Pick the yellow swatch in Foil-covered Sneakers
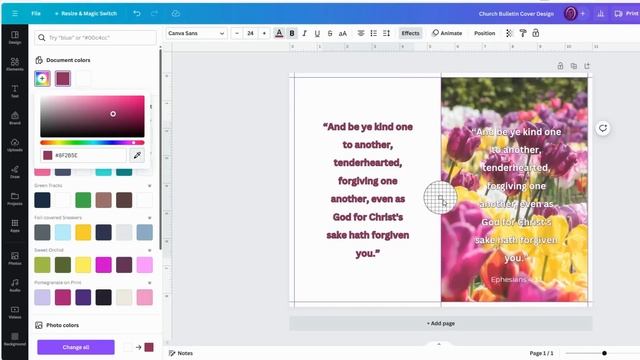Viewport: 640px width, 360px height. click(x=83, y=232)
